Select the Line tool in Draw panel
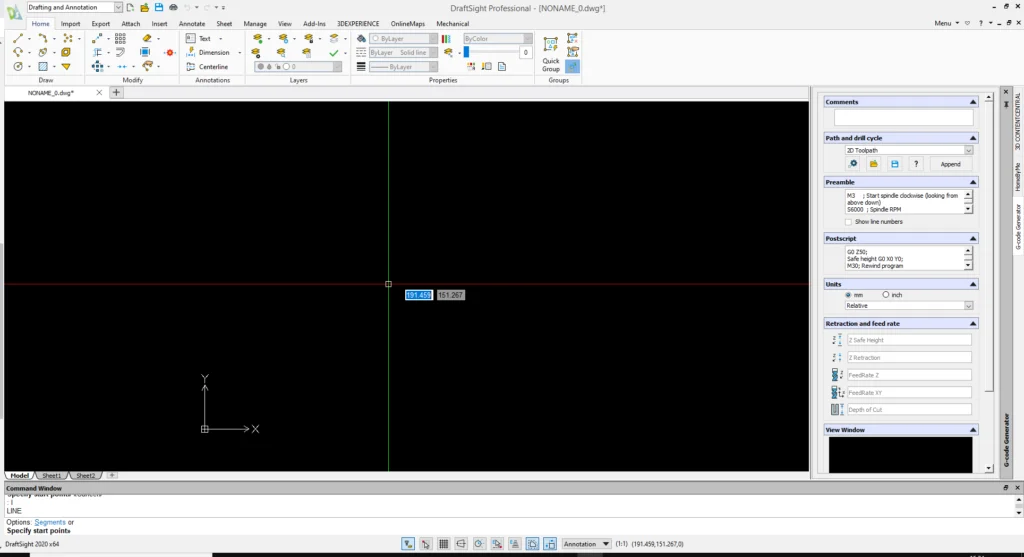Image resolution: width=1024 pixels, height=557 pixels. [x=18, y=38]
